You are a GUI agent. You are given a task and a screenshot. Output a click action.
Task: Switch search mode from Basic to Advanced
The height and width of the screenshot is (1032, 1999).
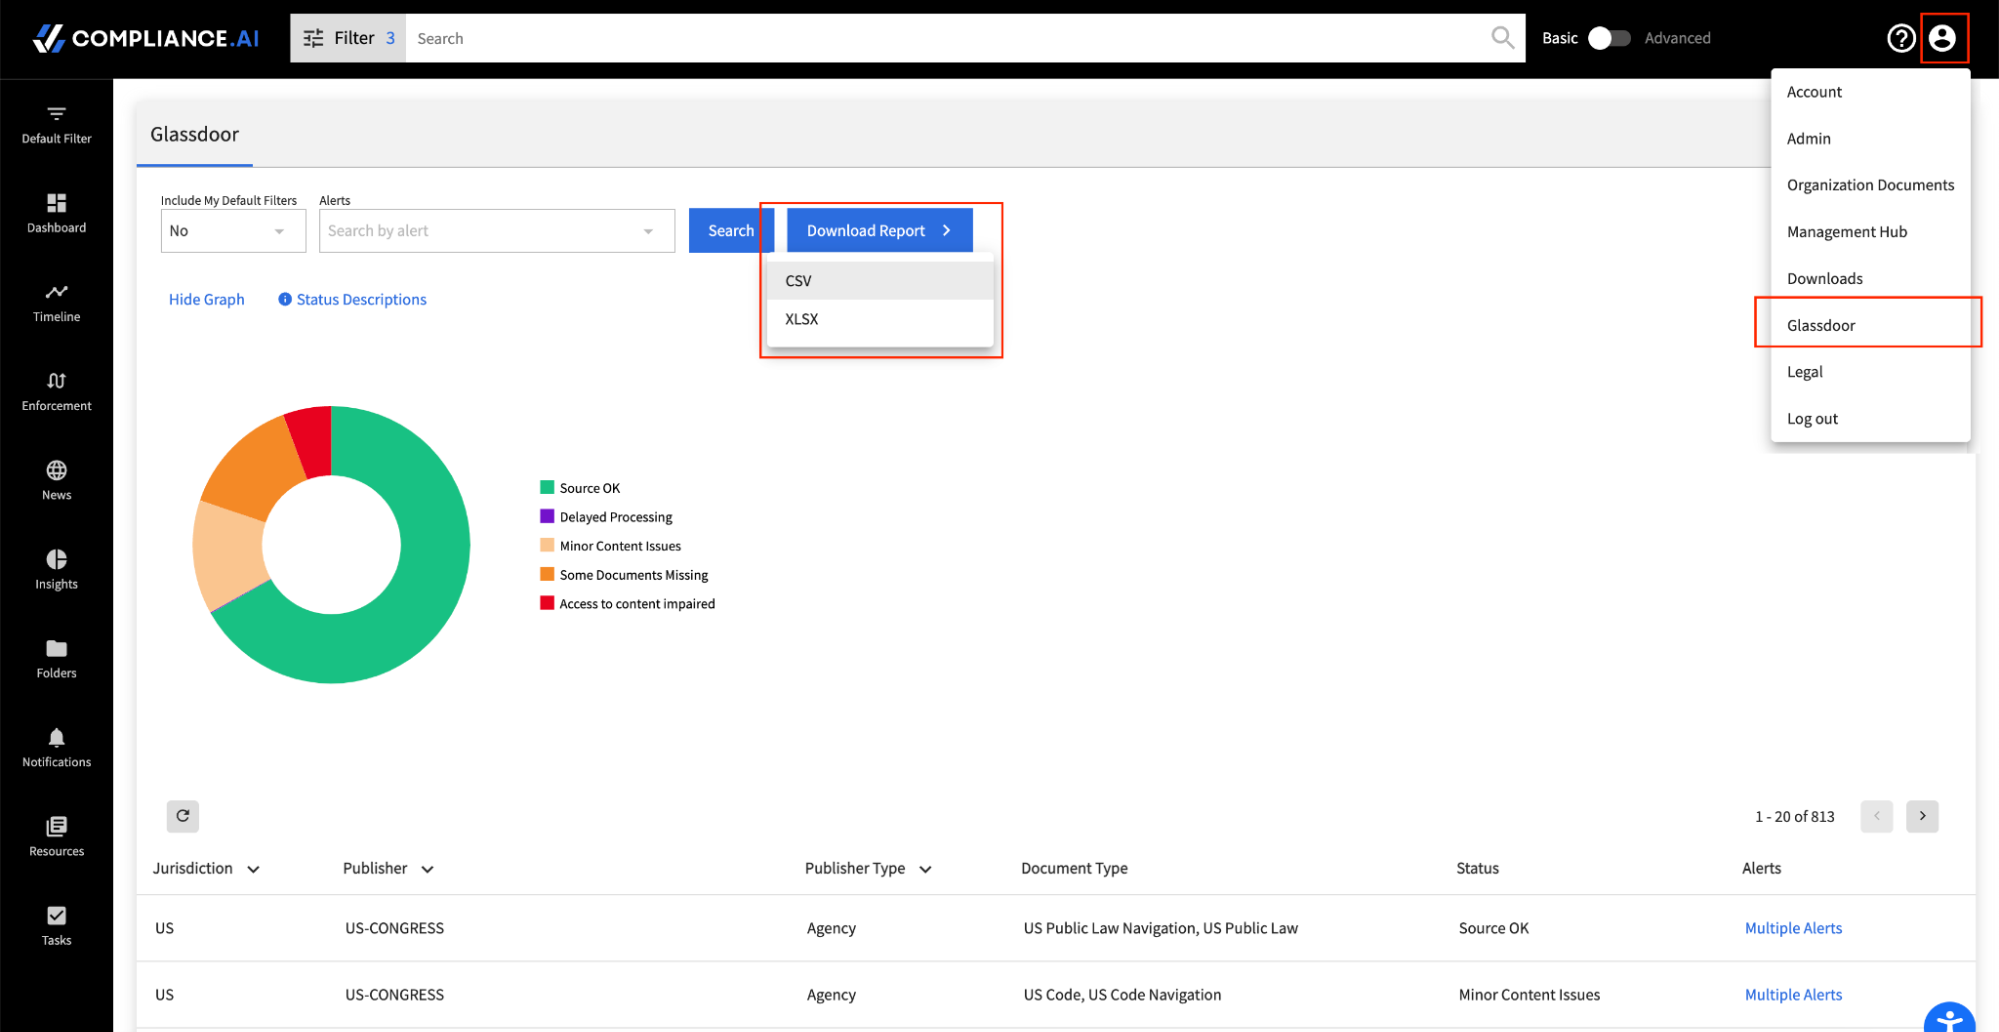tap(1608, 37)
